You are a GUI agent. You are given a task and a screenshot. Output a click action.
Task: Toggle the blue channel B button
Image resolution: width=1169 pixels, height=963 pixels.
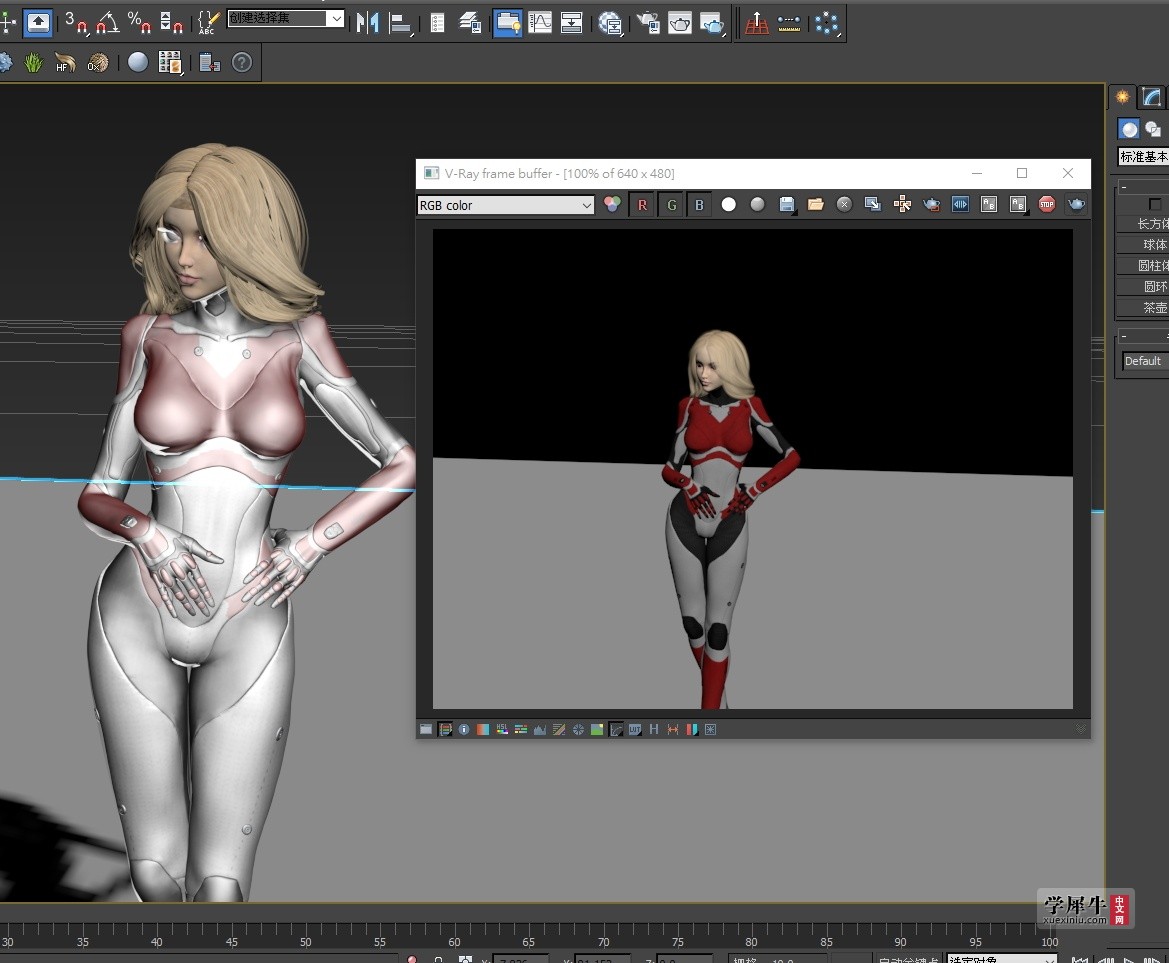tap(699, 204)
